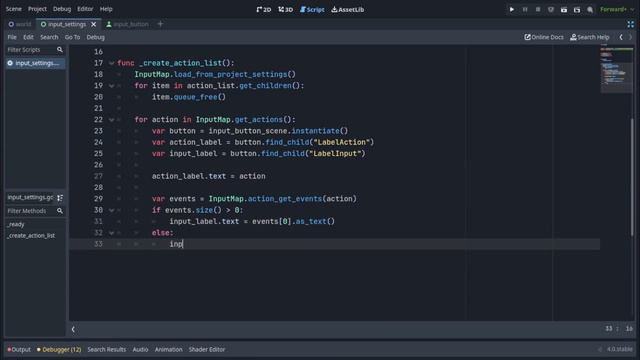This screenshot has width=640, height=360.
Task: Toggle distraction-free mode icon
Action: coord(631,24)
